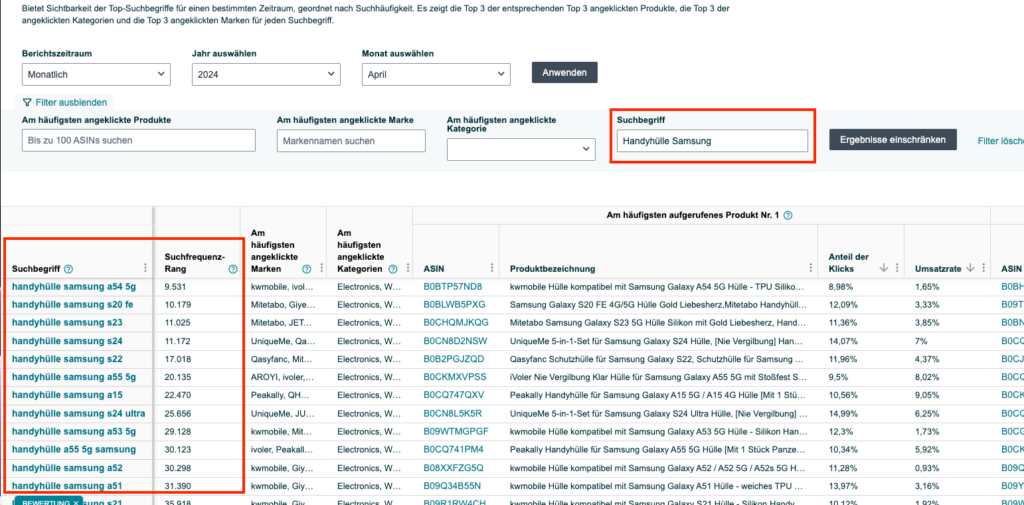Open search term 'handyhülle samsung a54 5g'

coord(73,286)
